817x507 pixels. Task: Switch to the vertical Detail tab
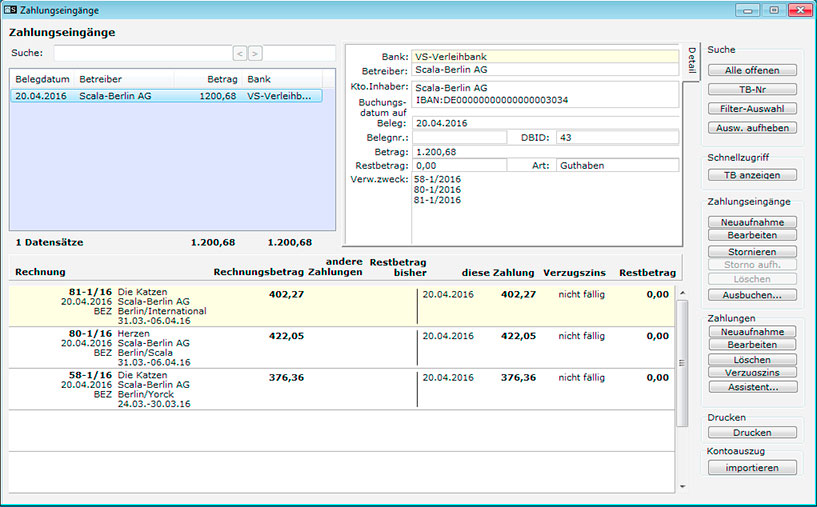692,63
